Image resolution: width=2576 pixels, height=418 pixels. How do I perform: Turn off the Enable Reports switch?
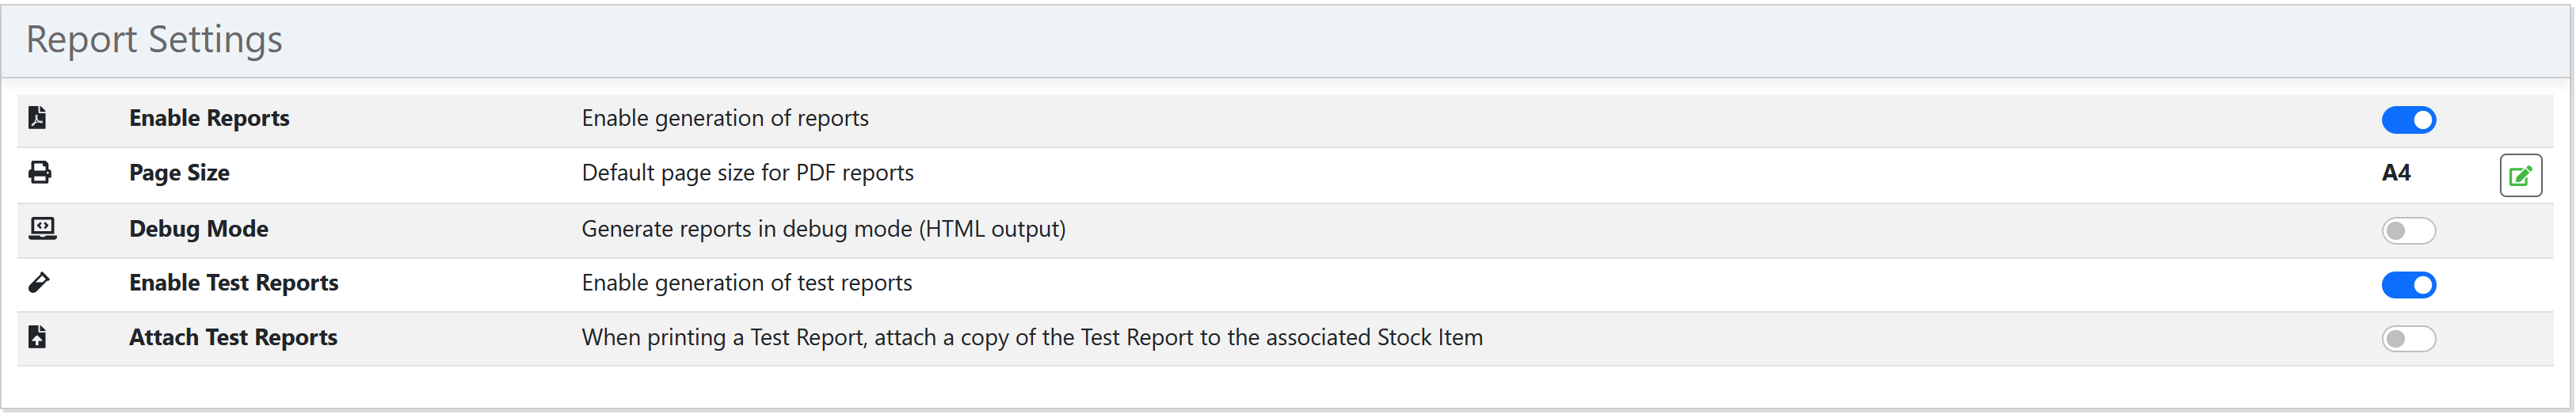point(2408,120)
